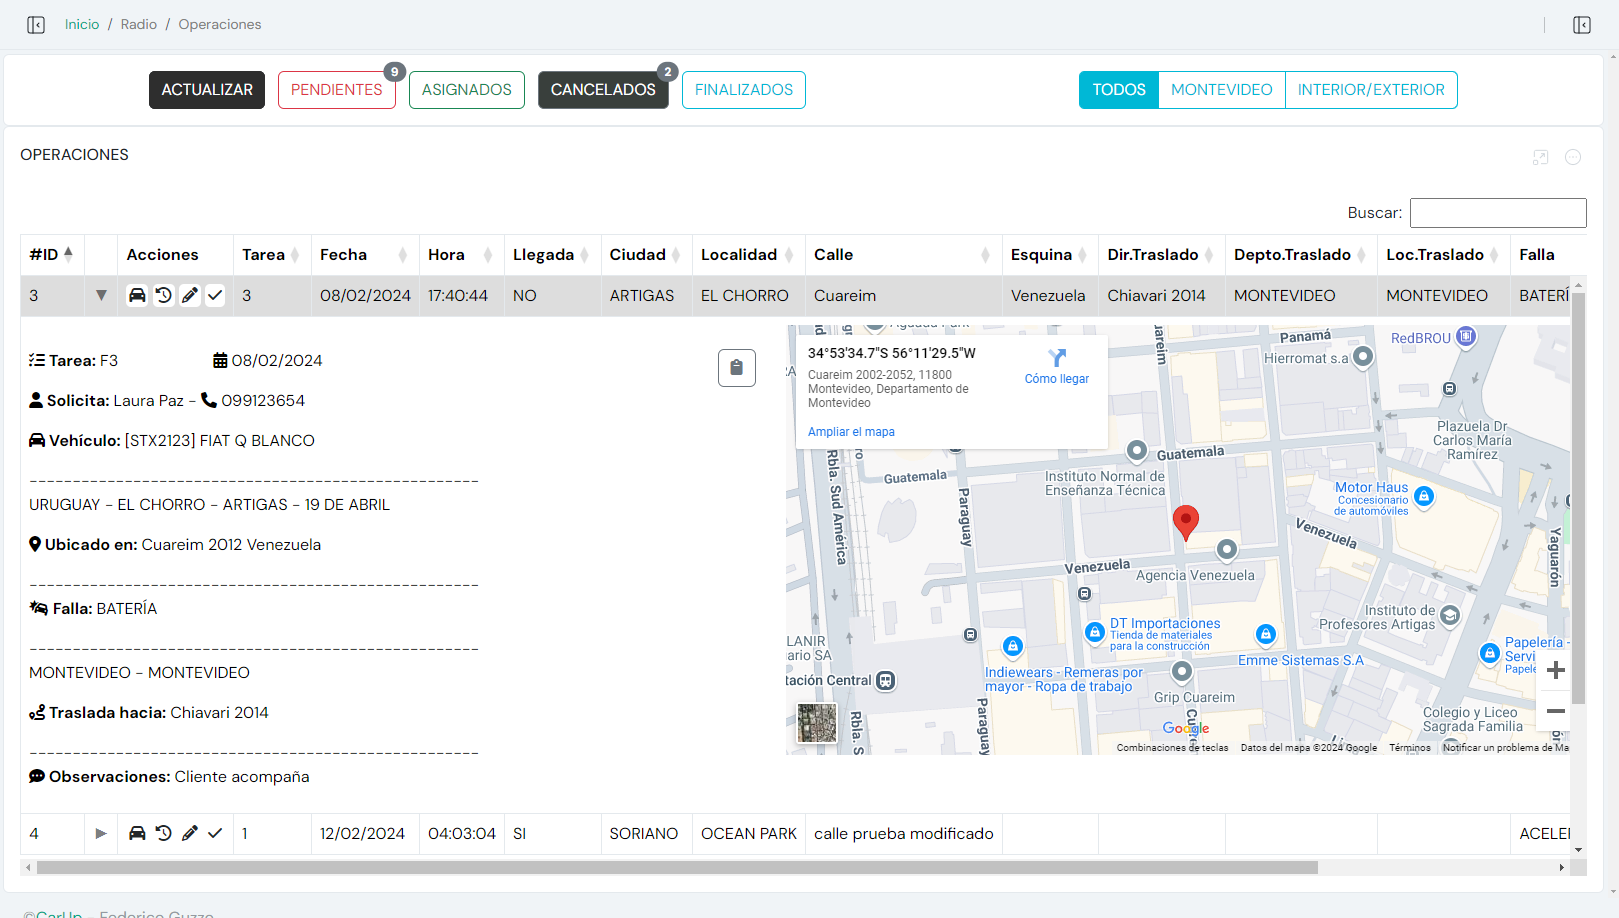This screenshot has width=1619, height=918.
Task: Show FINALIZADOS operations
Action: (744, 90)
